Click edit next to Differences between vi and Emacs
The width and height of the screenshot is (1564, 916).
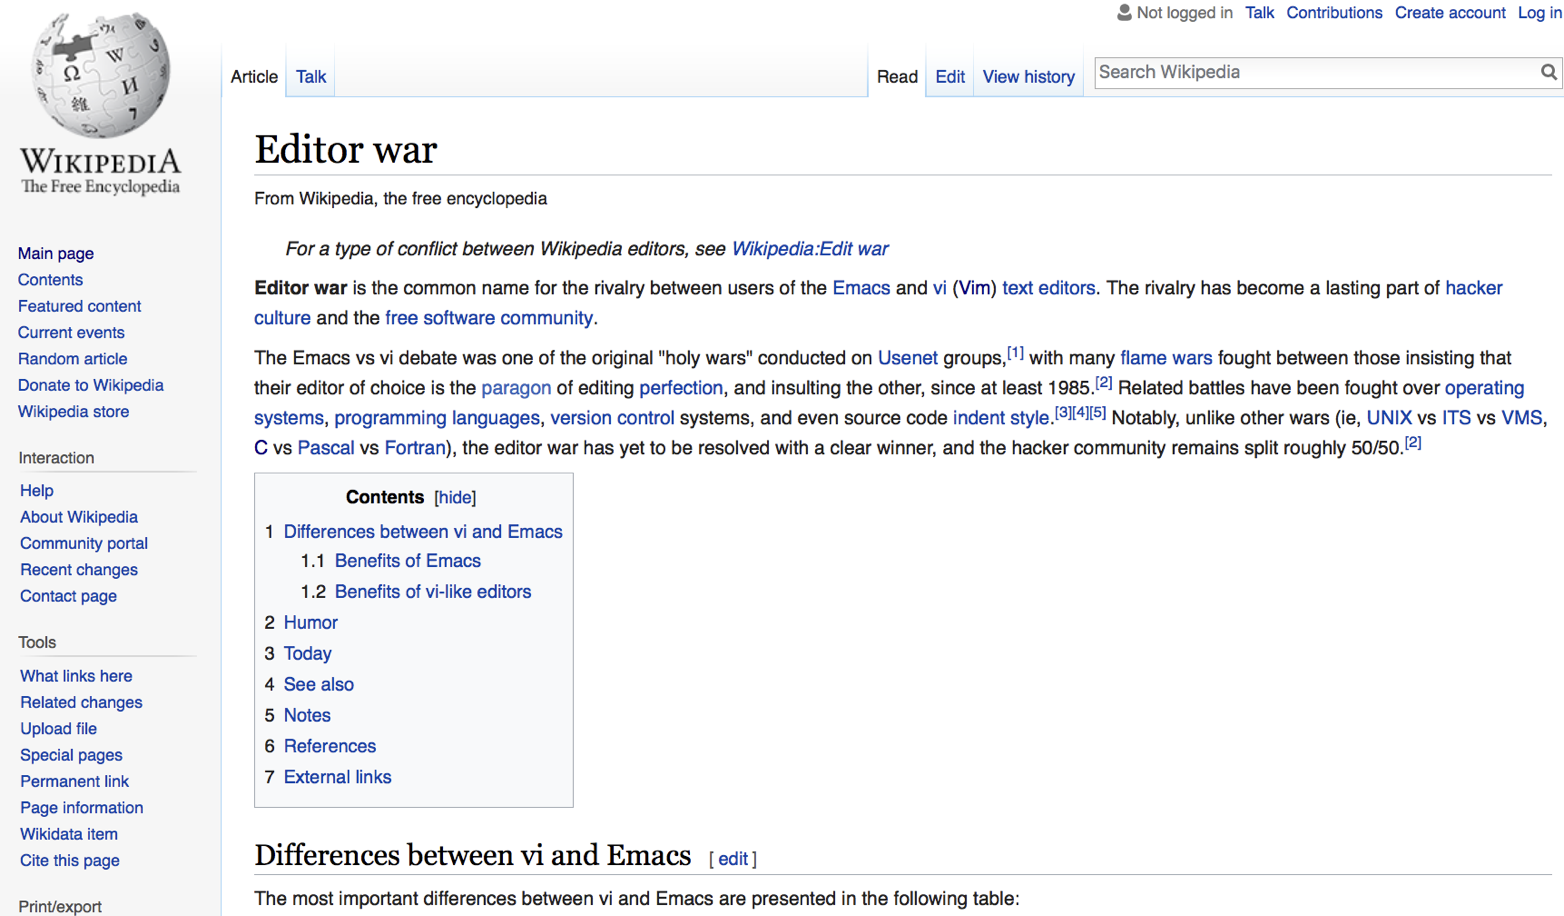tap(733, 858)
